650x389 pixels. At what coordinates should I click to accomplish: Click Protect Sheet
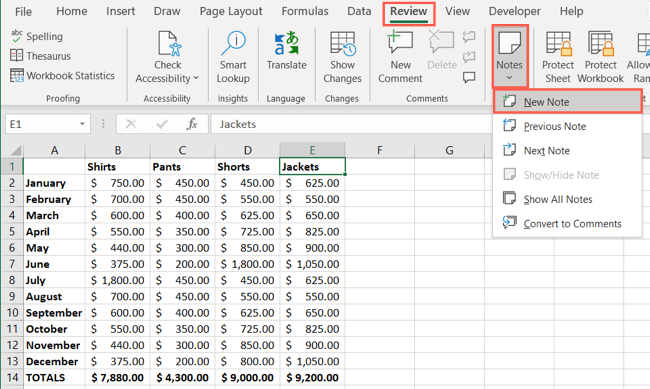pos(558,57)
